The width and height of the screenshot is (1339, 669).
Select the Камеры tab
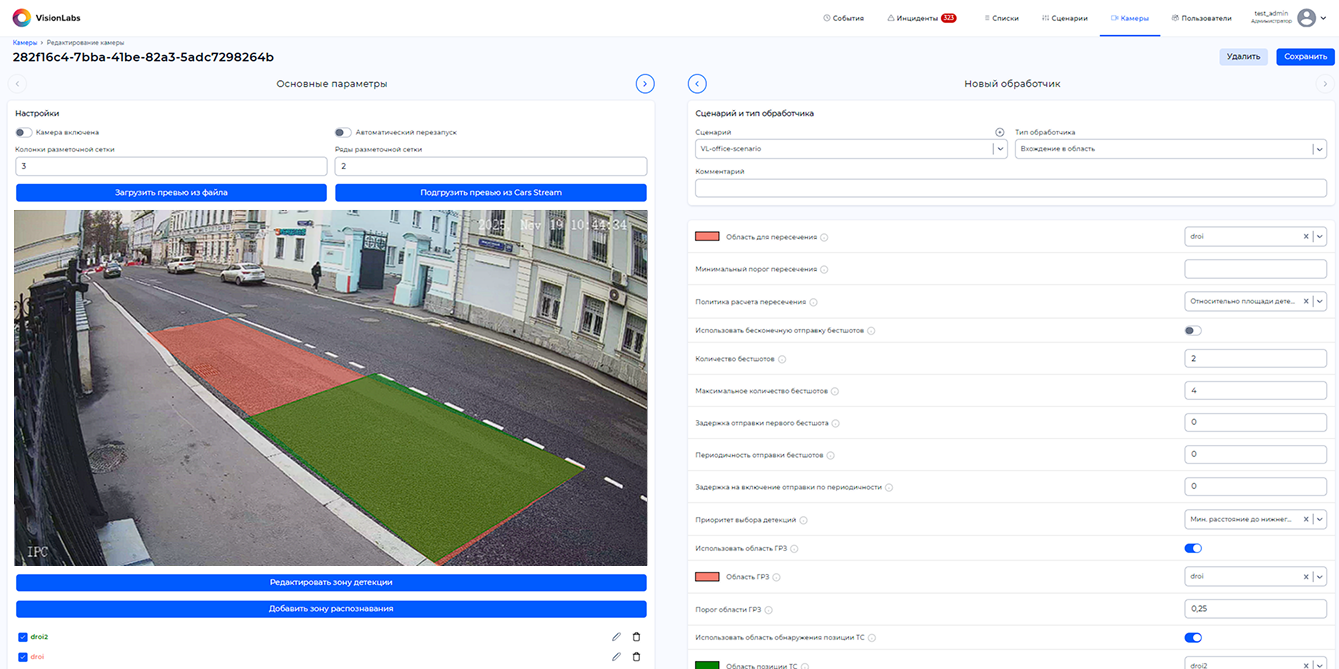click(1130, 18)
